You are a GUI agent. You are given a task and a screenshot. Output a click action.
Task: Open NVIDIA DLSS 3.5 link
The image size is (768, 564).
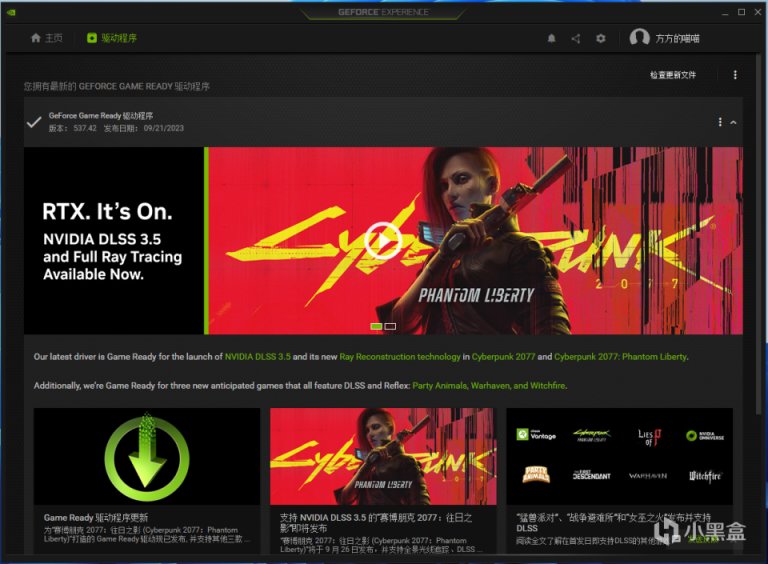point(258,357)
